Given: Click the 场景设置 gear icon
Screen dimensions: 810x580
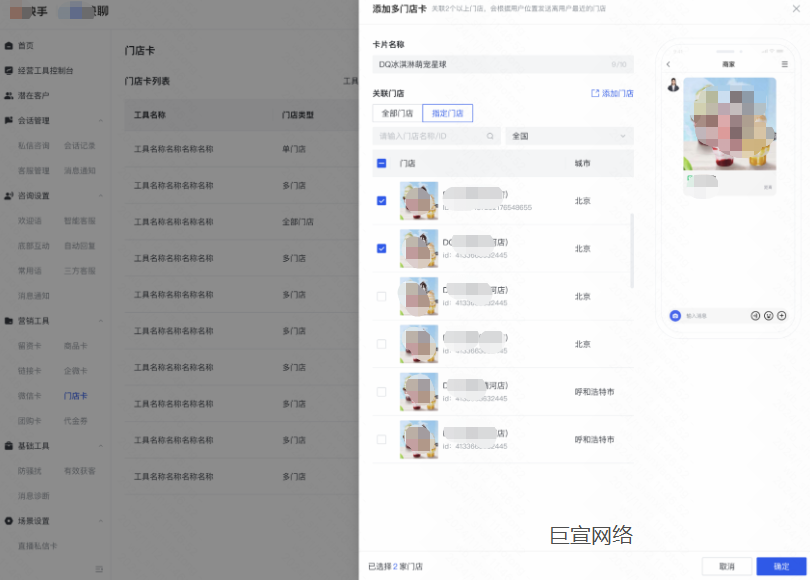Looking at the screenshot, I should [x=9, y=521].
